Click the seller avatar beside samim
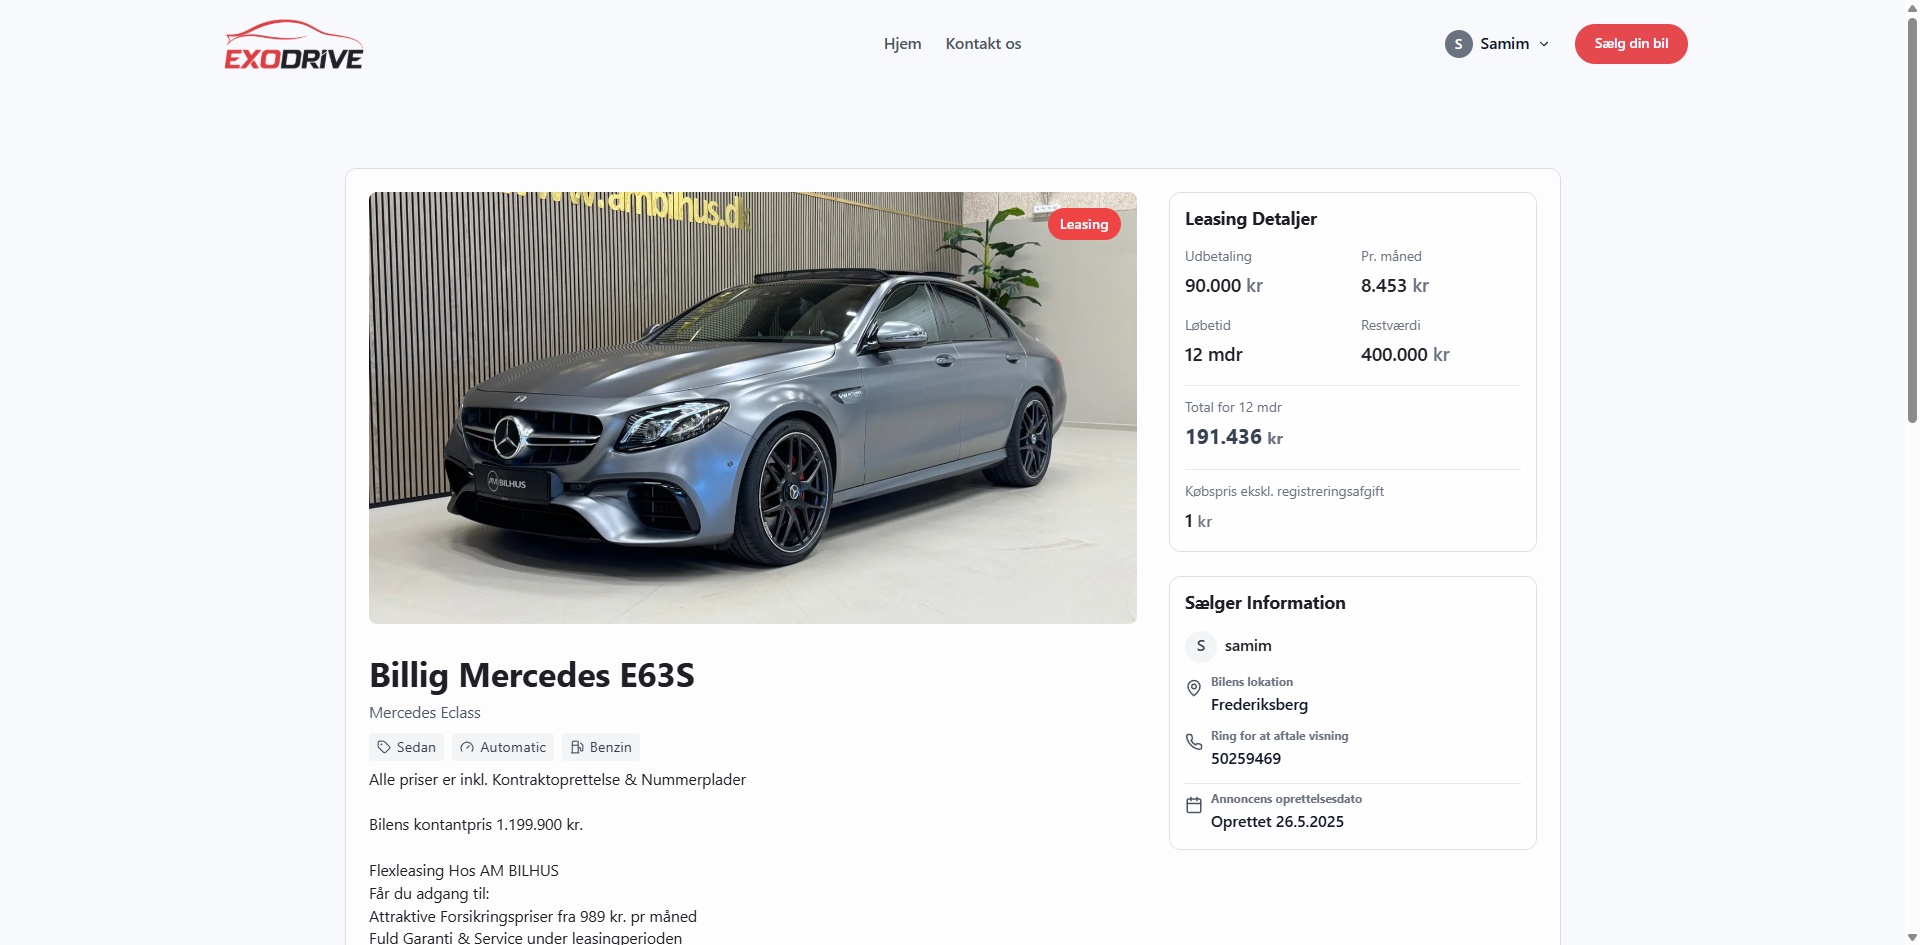 (x=1201, y=646)
